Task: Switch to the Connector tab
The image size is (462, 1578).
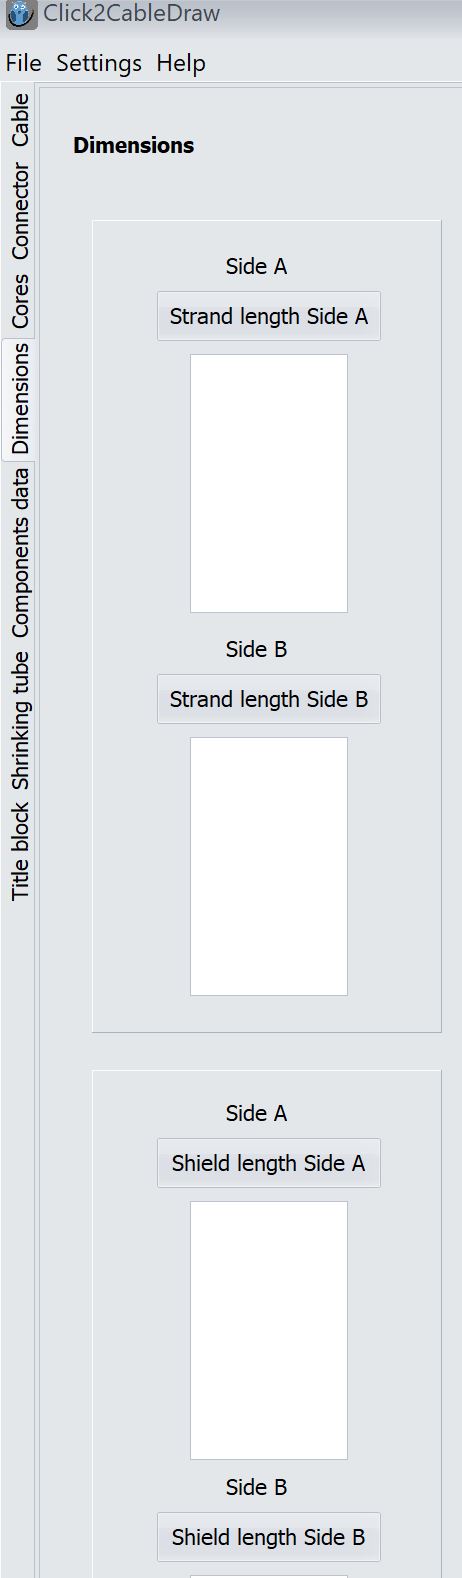Action: click(x=20, y=212)
